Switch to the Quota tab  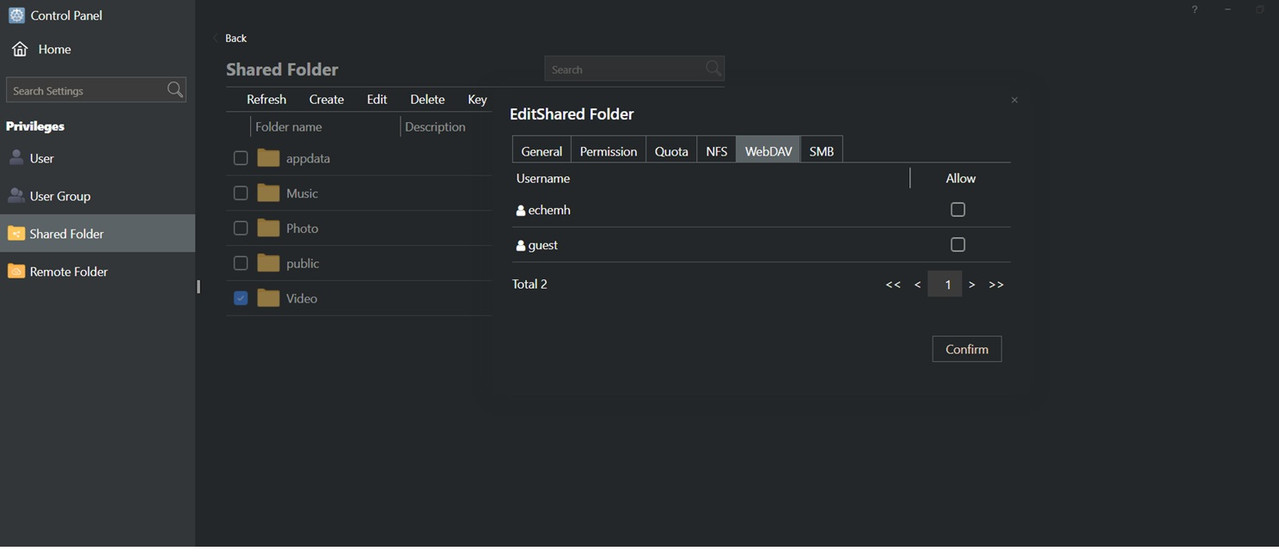671,150
